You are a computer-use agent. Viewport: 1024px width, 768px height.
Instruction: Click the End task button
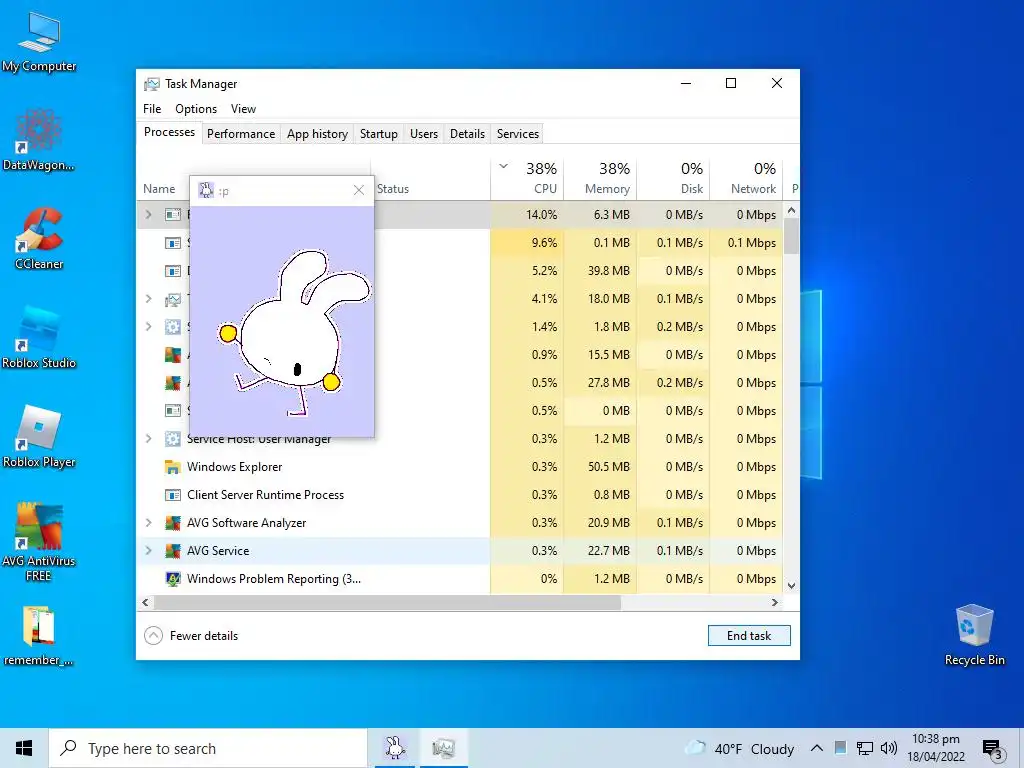point(749,635)
